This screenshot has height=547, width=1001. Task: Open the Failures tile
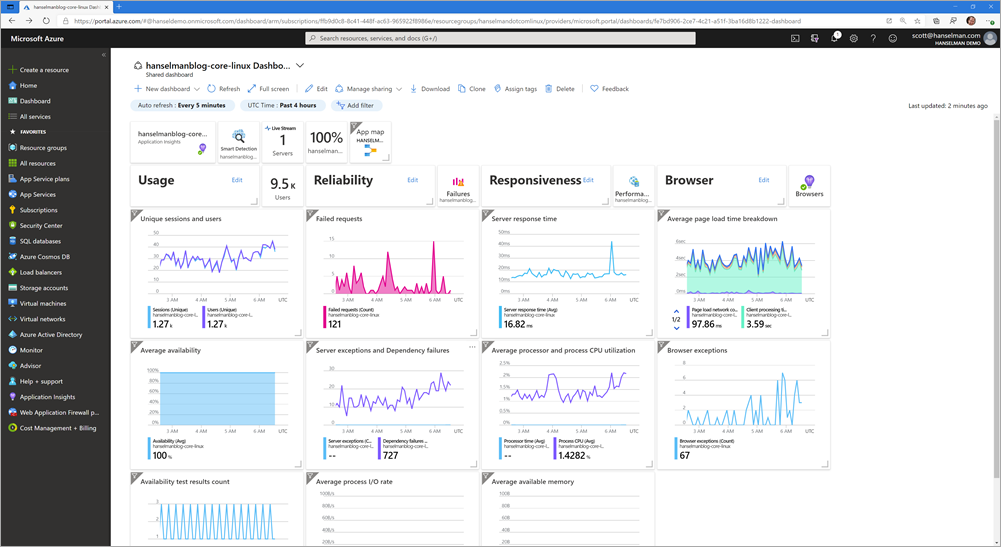pos(458,183)
